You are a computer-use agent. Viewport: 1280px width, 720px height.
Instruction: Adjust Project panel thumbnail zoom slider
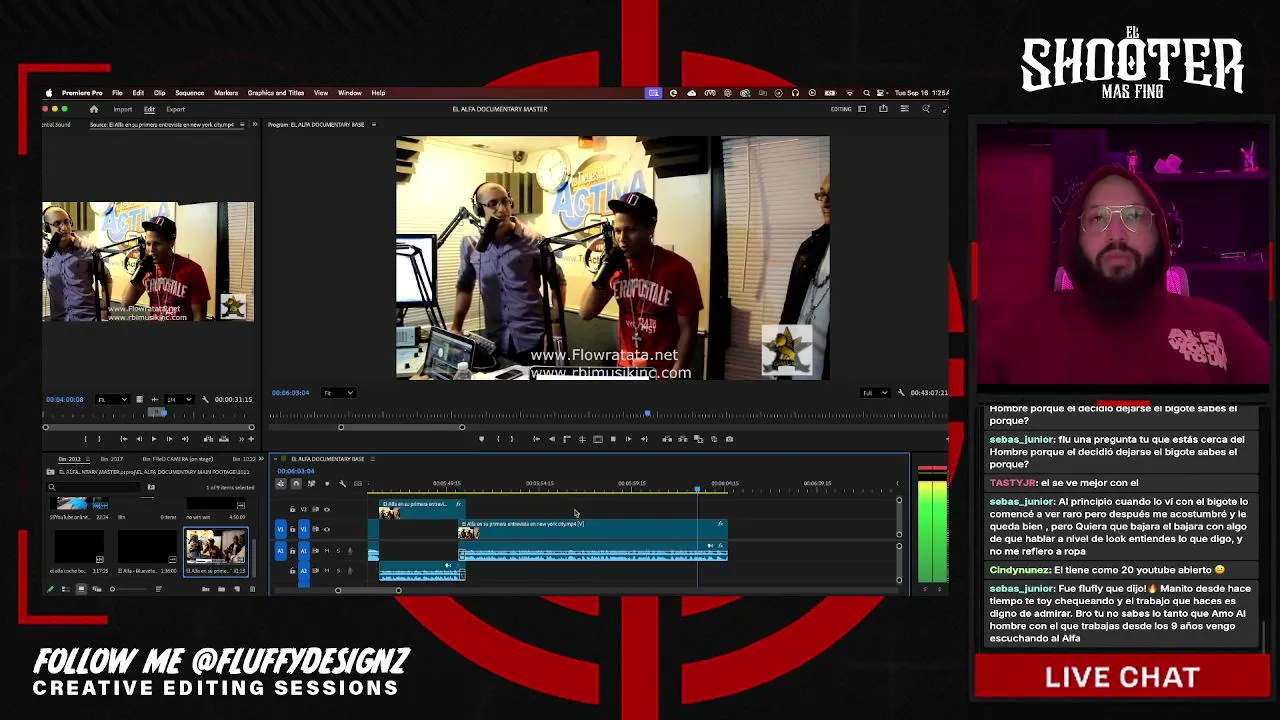[128, 589]
